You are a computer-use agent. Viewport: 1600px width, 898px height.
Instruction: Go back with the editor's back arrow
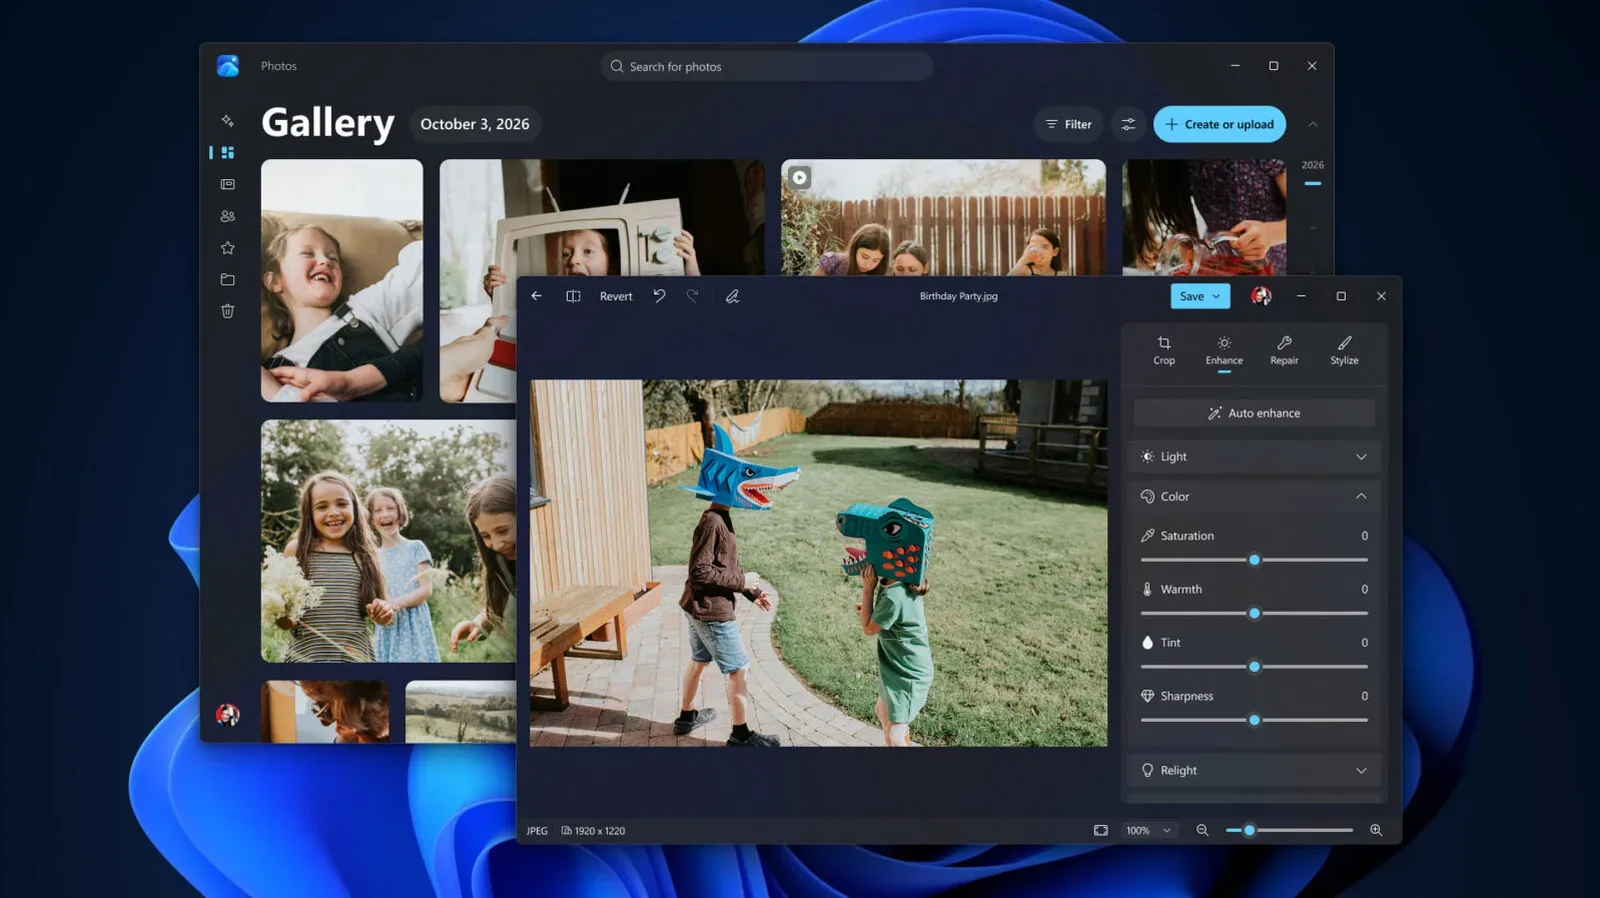point(537,296)
